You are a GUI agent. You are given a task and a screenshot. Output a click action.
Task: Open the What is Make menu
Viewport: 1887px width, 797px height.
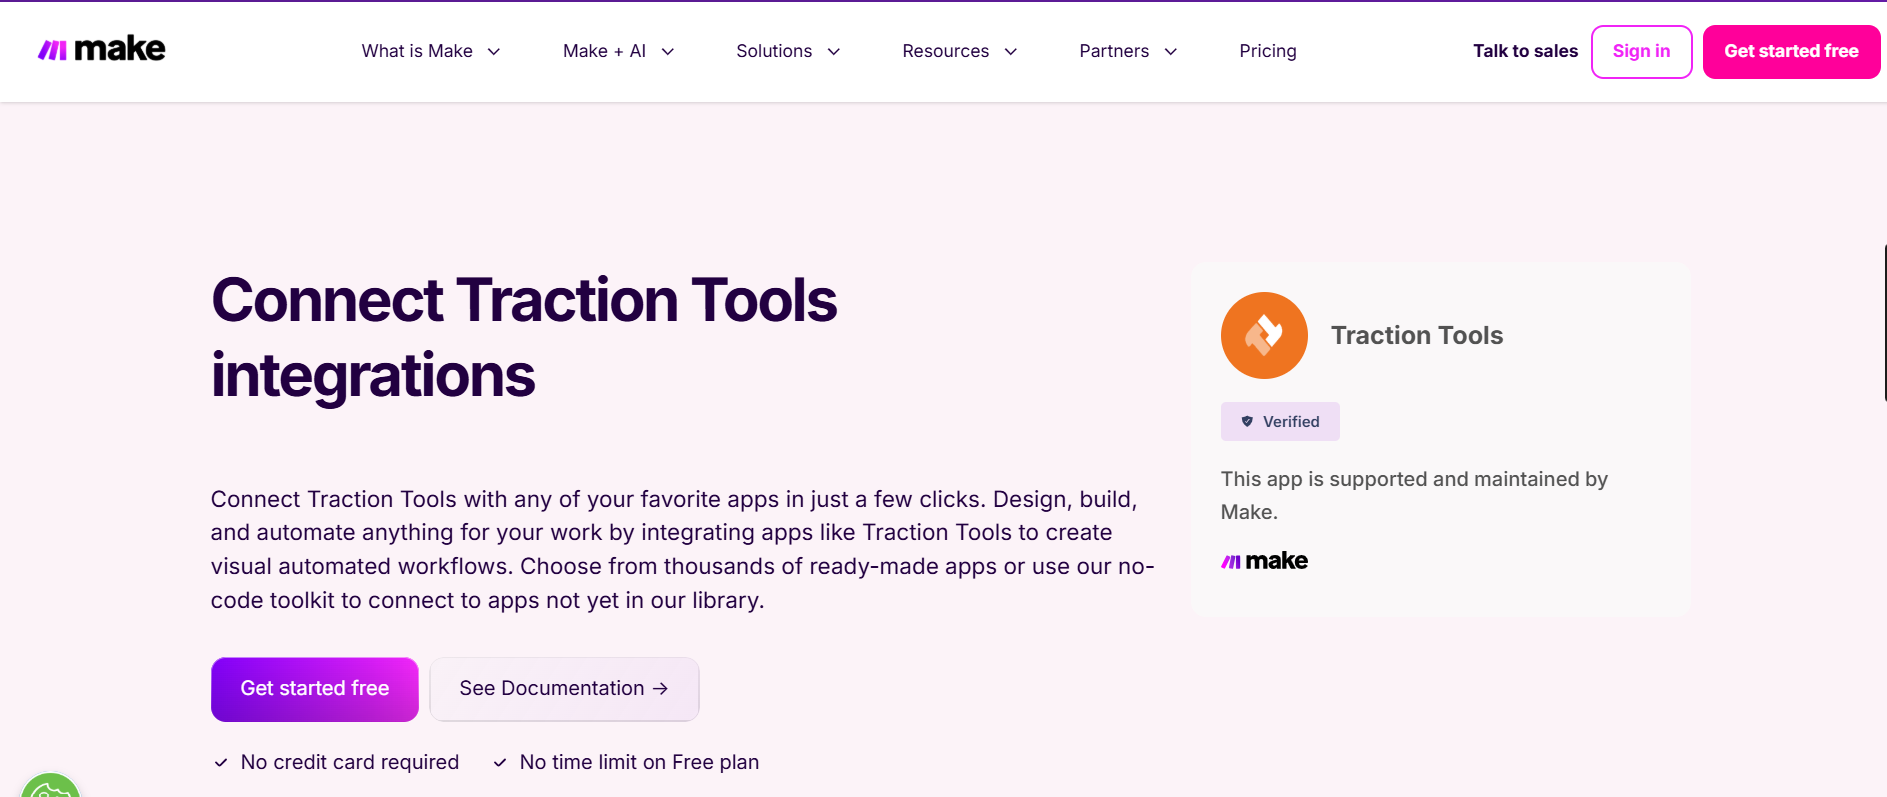click(417, 51)
